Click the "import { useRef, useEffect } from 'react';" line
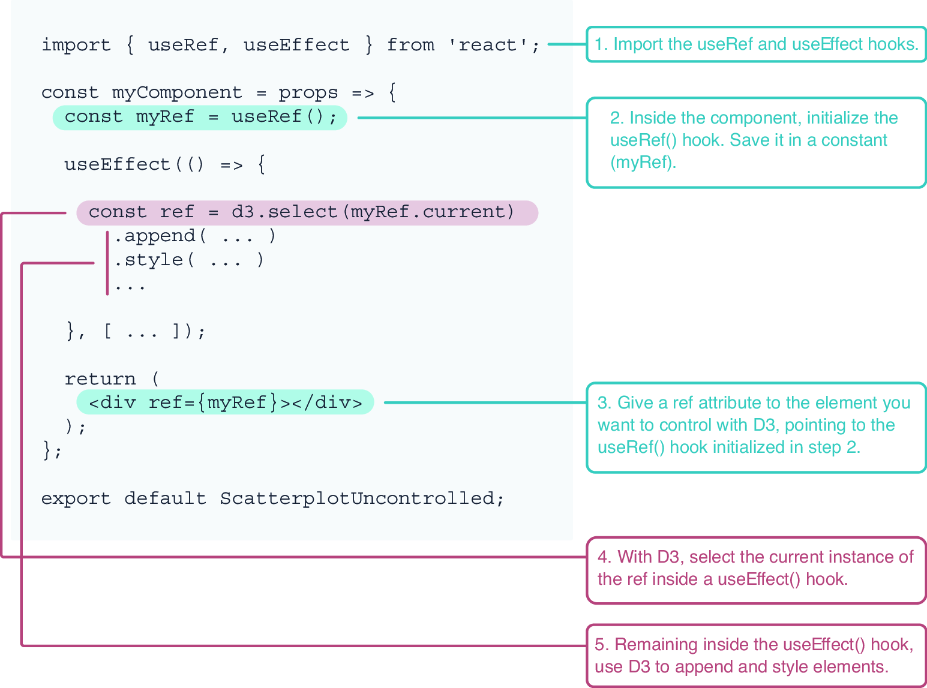Image resolution: width=927 pixels, height=688 pixels. [x=290, y=45]
